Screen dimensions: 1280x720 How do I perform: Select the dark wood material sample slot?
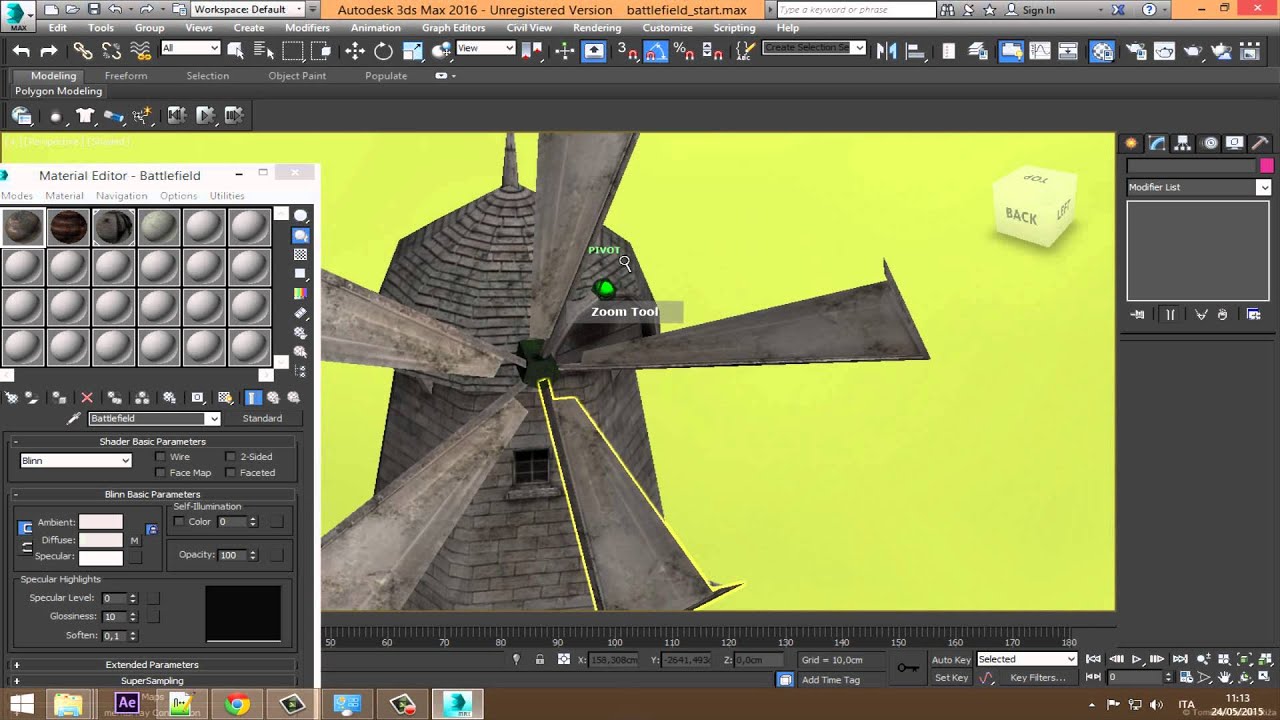[x=68, y=227]
